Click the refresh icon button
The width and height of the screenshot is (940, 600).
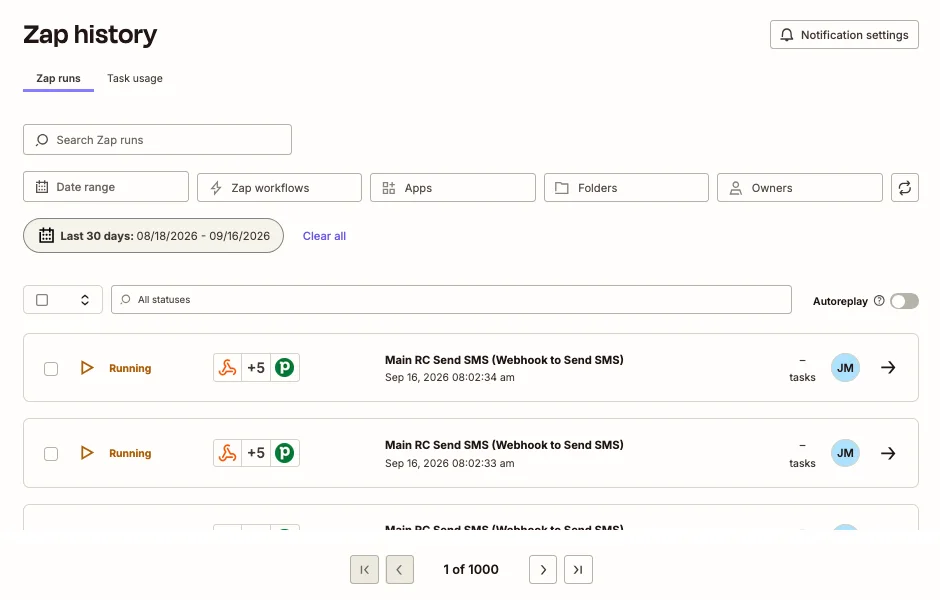pyautogui.click(x=905, y=188)
